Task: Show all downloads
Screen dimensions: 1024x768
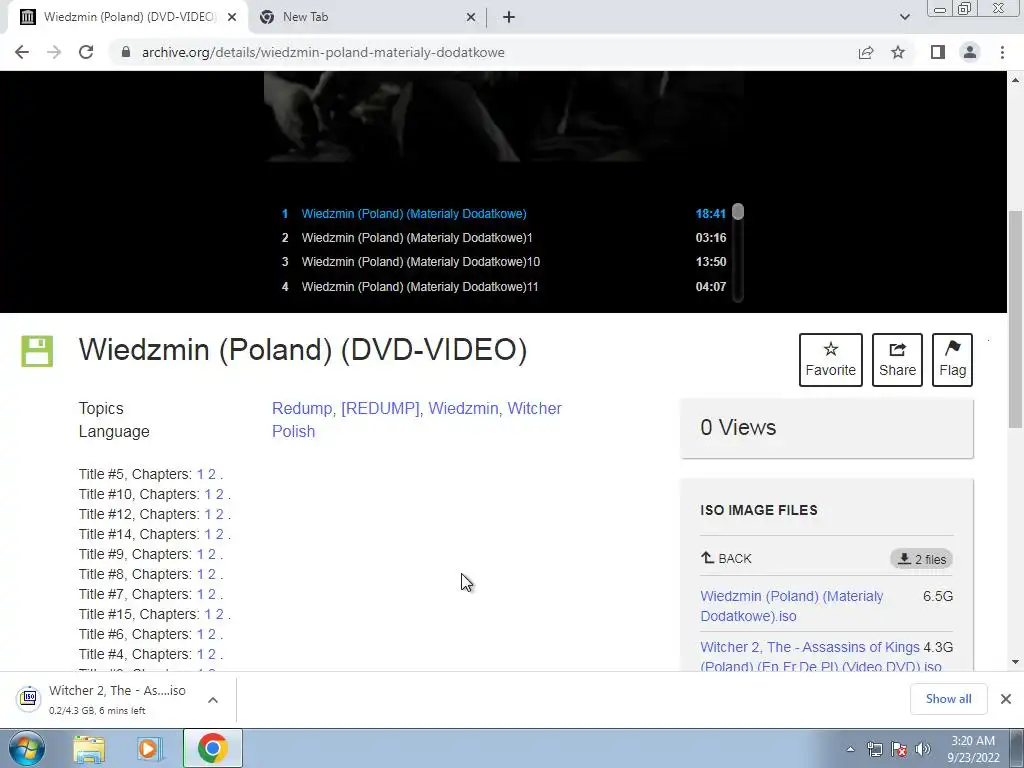Action: pyautogui.click(x=948, y=699)
